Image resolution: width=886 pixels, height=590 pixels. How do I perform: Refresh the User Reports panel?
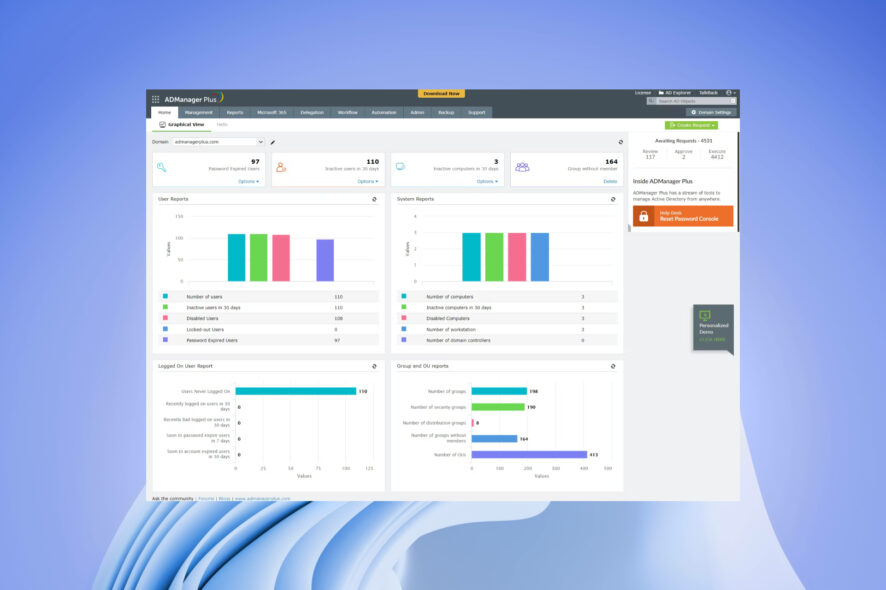[x=374, y=199]
